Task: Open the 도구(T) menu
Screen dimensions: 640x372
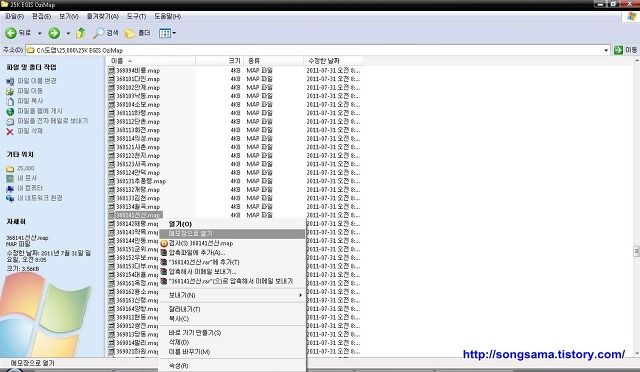Action: pyautogui.click(x=136, y=16)
